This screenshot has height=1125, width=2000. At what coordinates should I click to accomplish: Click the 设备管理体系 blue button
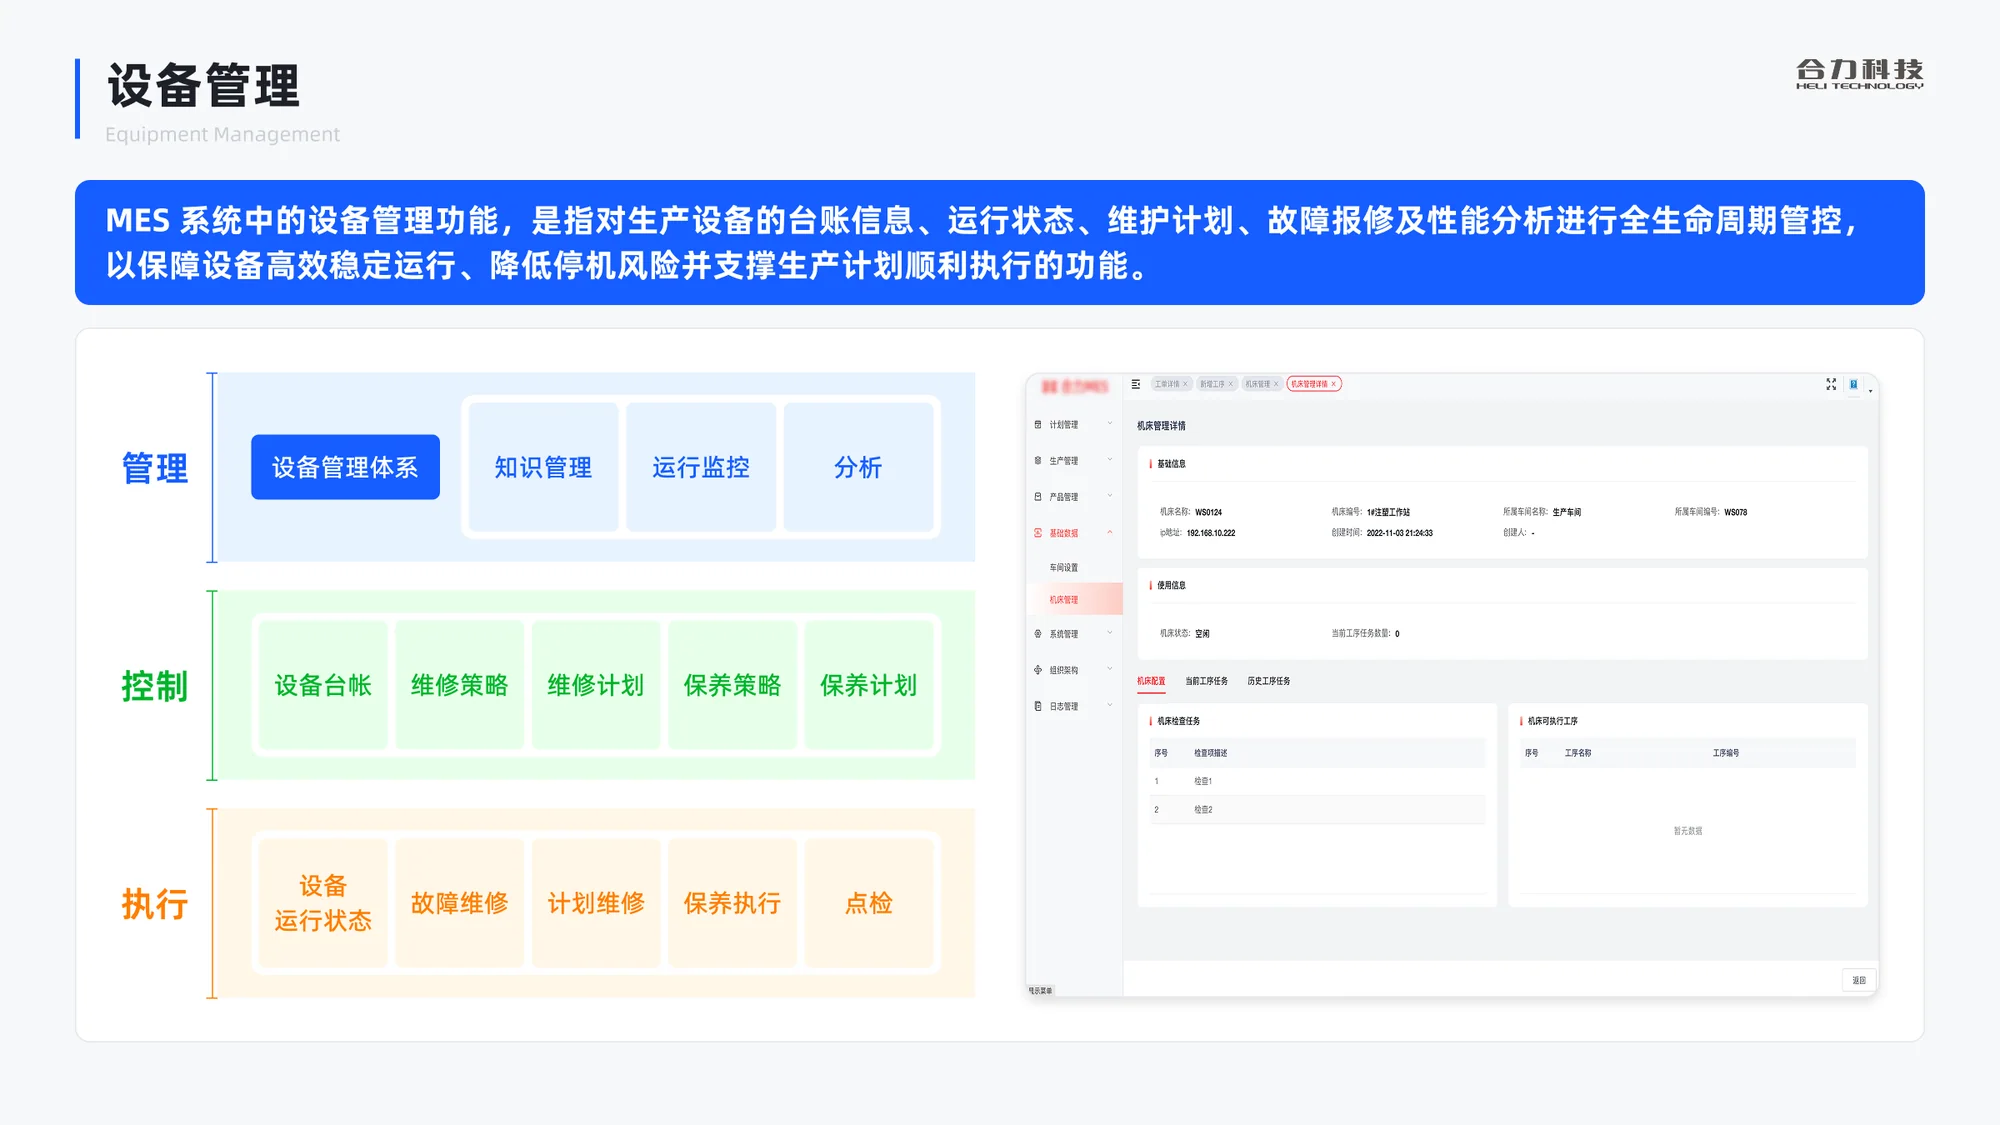[x=345, y=467]
